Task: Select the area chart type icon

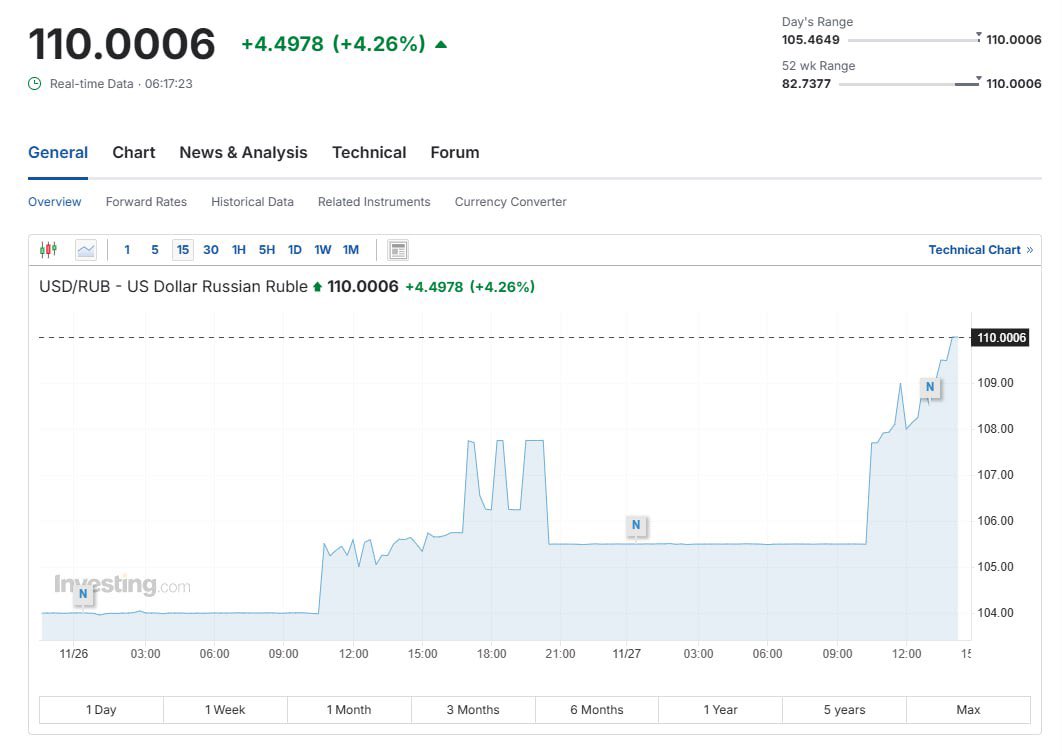Action: pyautogui.click(x=86, y=250)
